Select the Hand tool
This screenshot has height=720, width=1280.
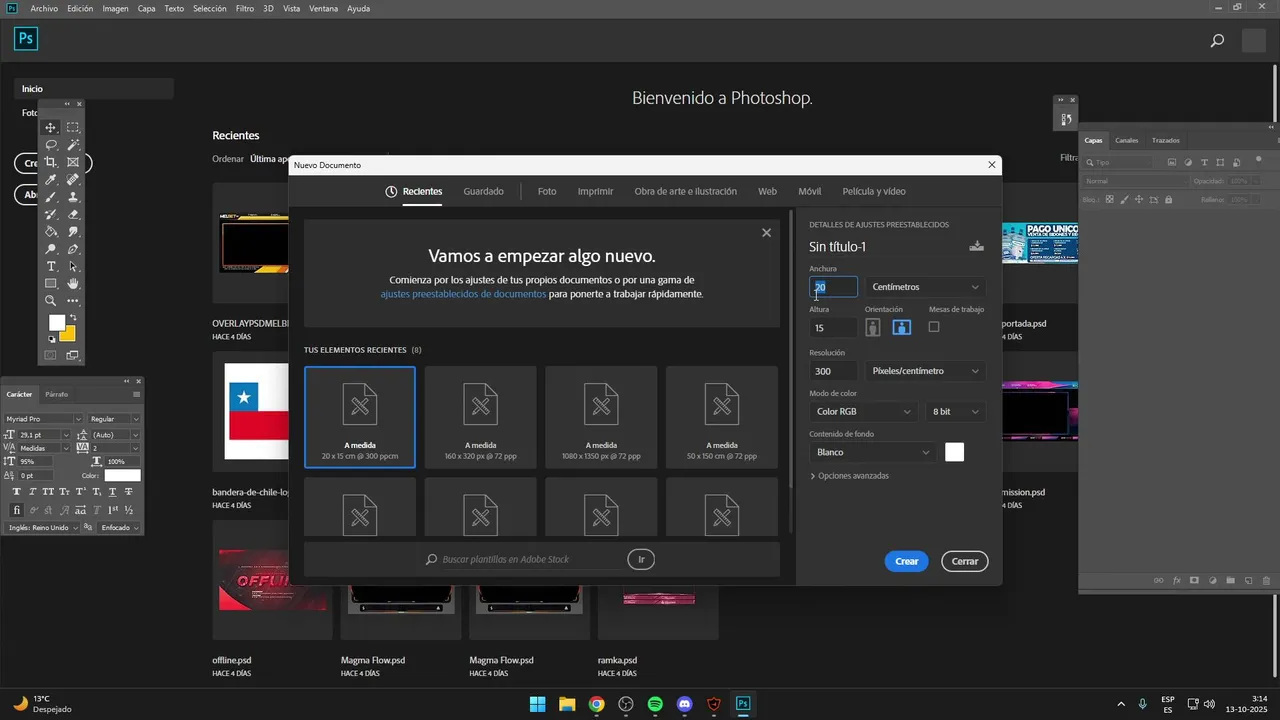click(73, 284)
